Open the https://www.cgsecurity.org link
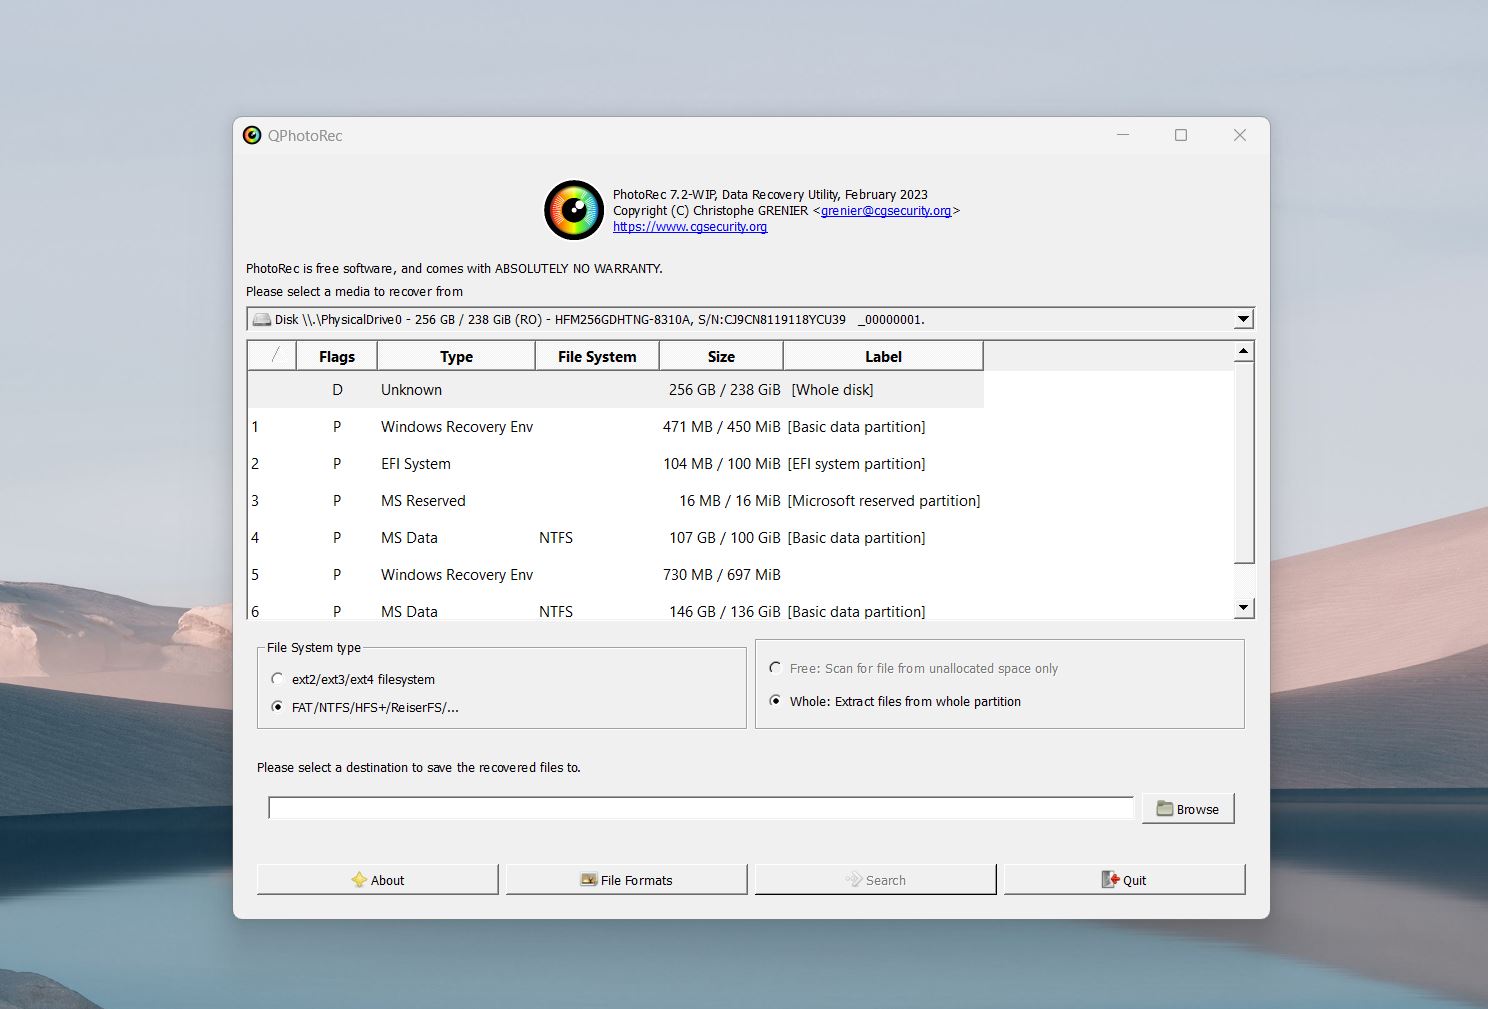Image resolution: width=1488 pixels, height=1009 pixels. [690, 227]
